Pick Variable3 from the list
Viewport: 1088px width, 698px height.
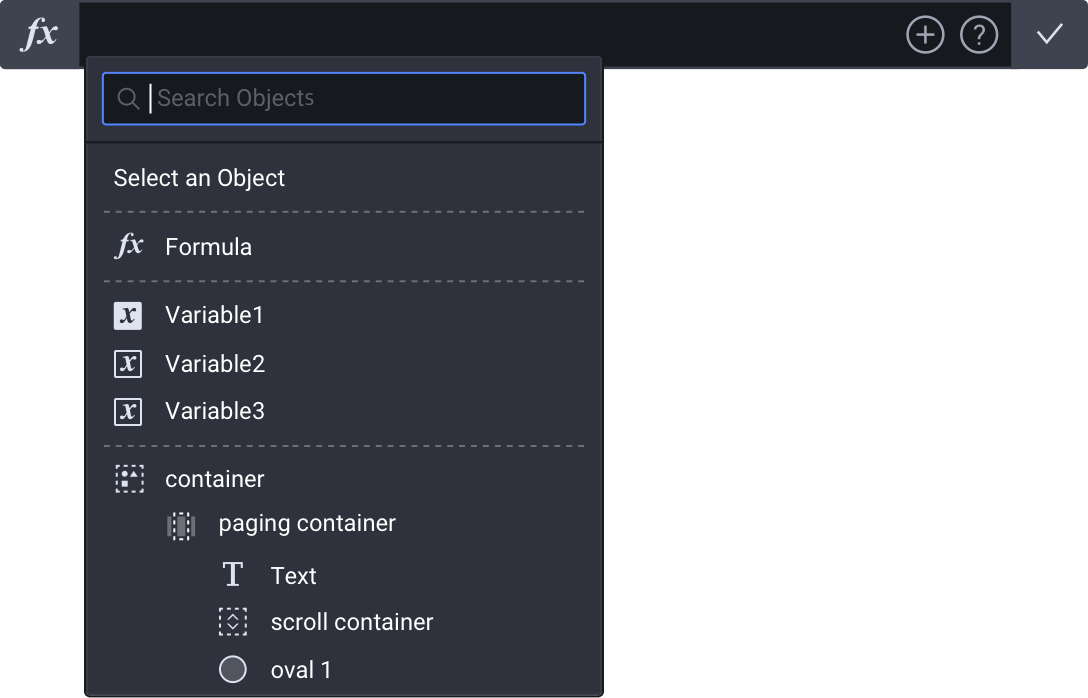click(215, 411)
